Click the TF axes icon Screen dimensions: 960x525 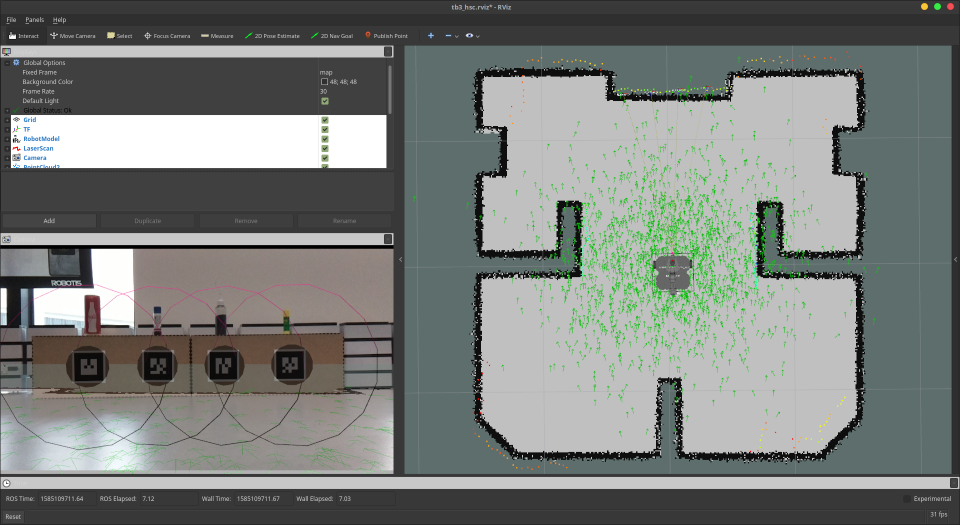coord(17,129)
